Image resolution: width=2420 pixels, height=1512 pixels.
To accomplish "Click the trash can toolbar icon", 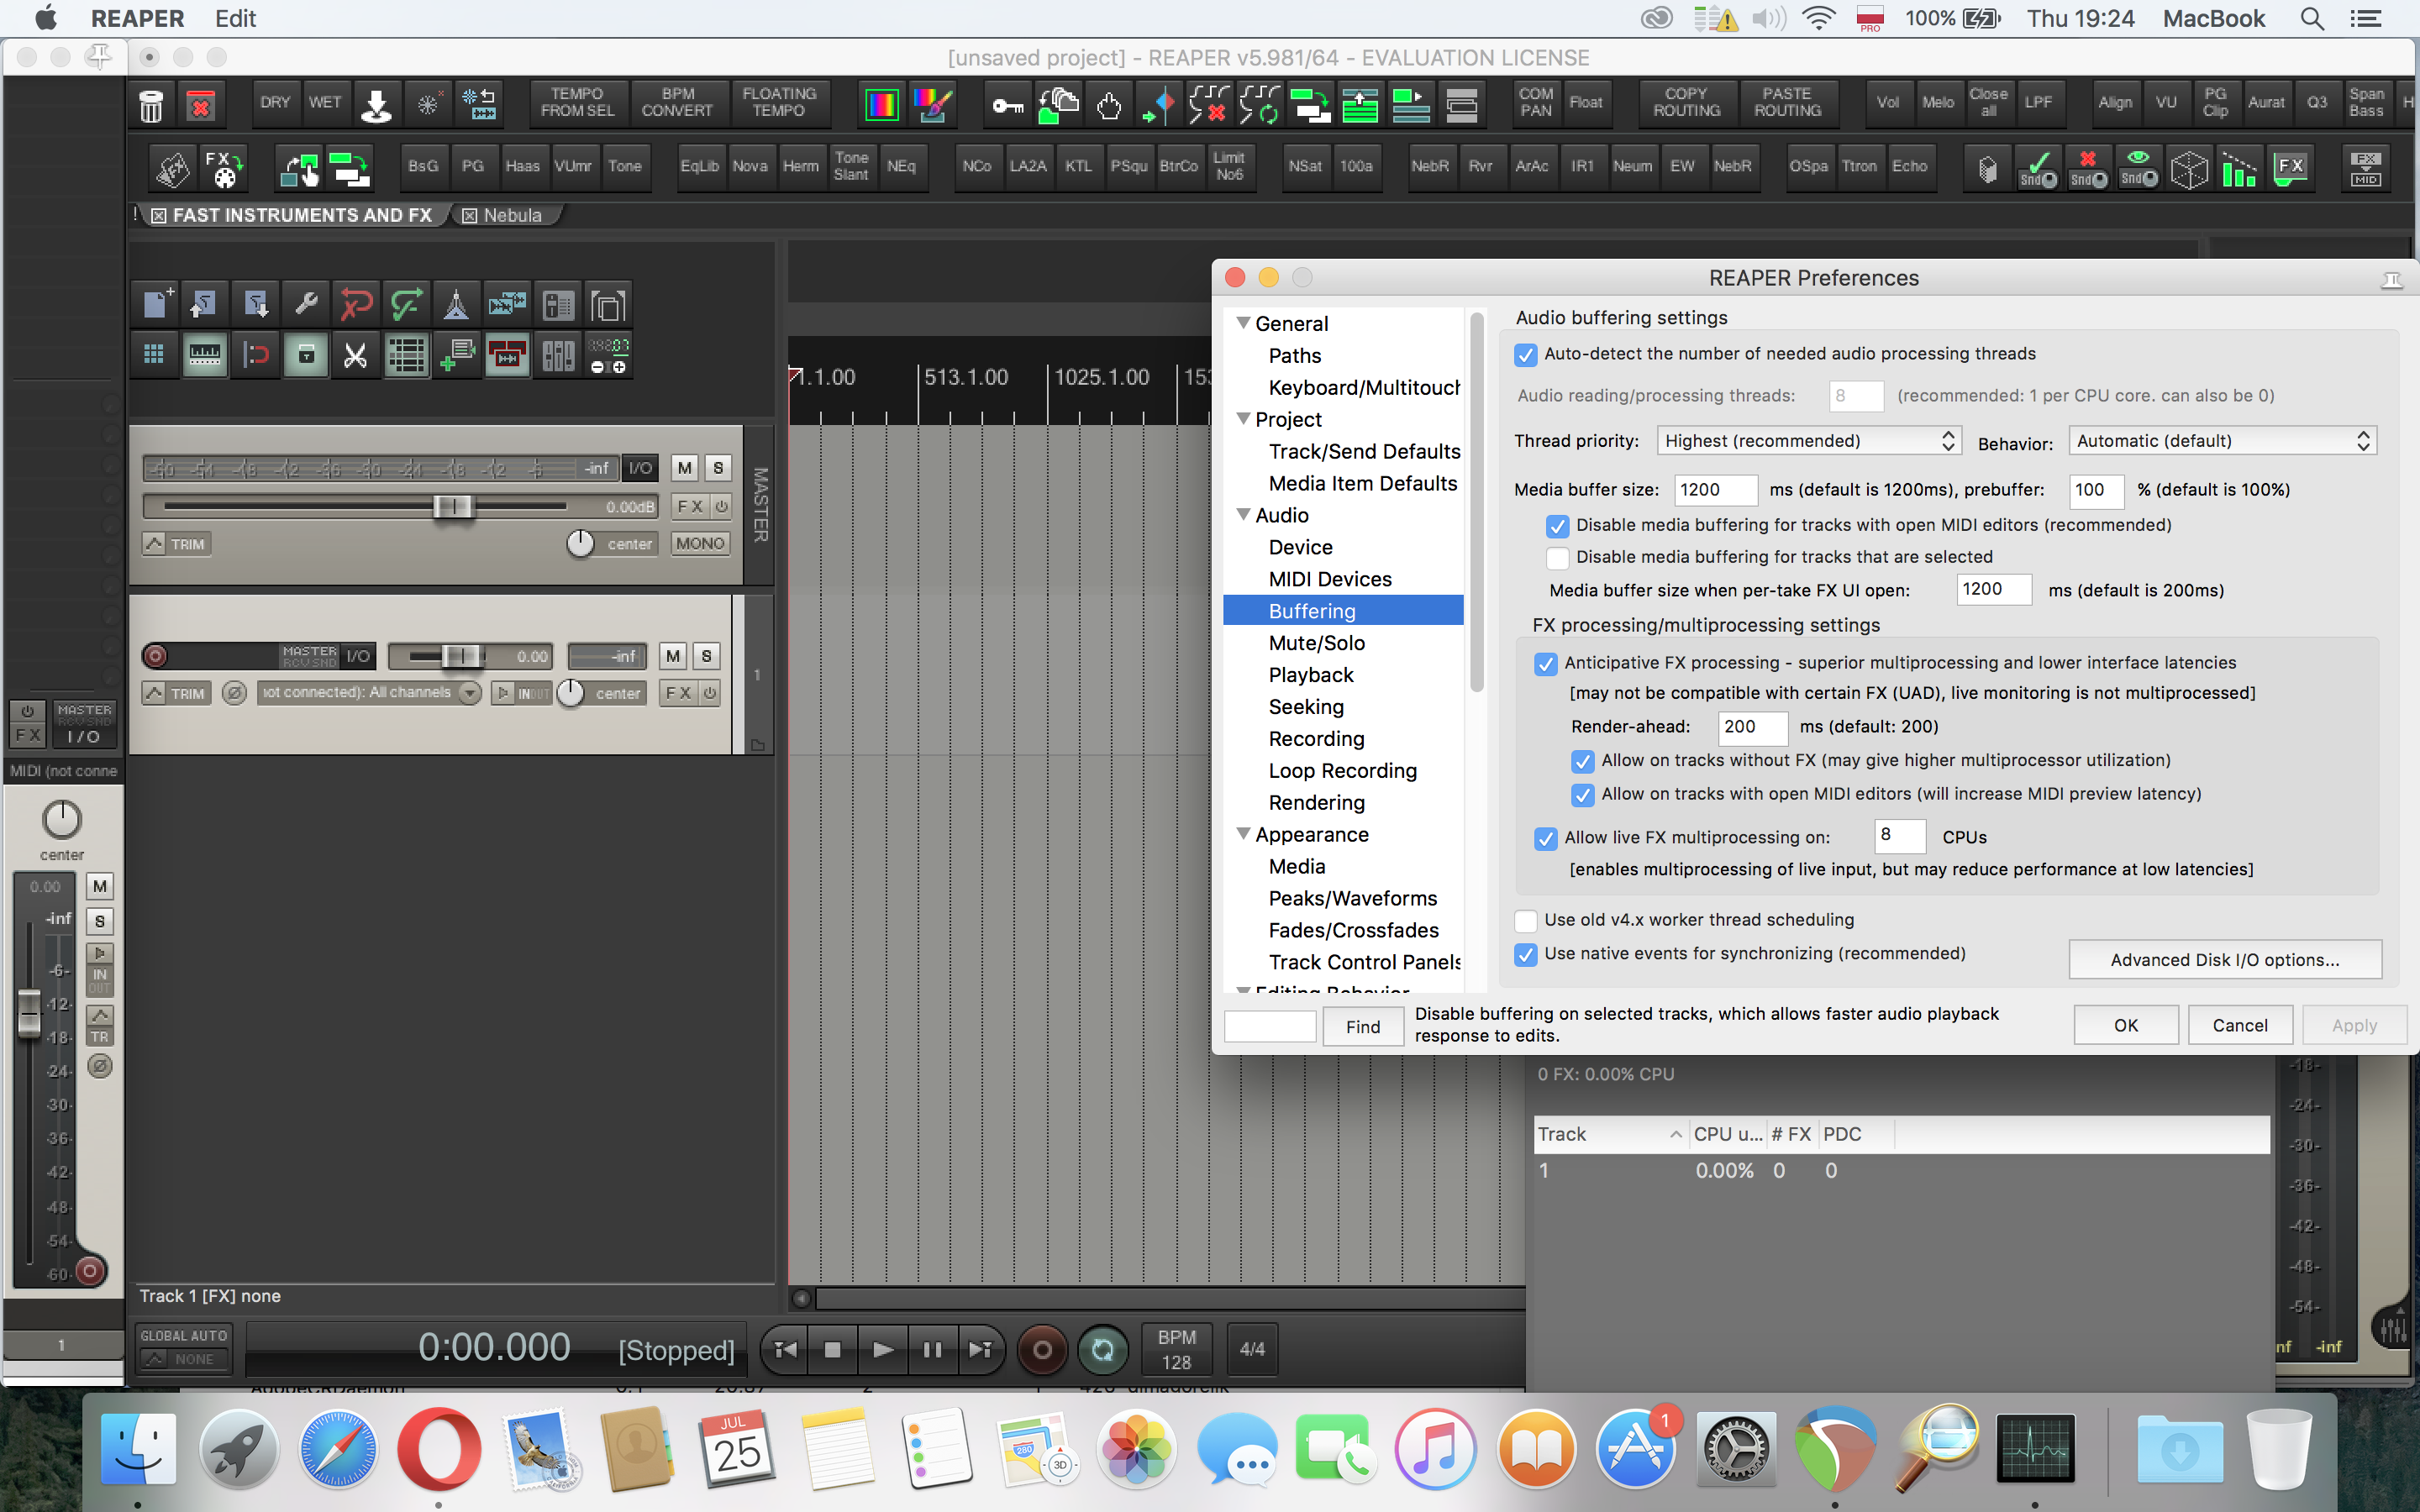I will 151,104.
